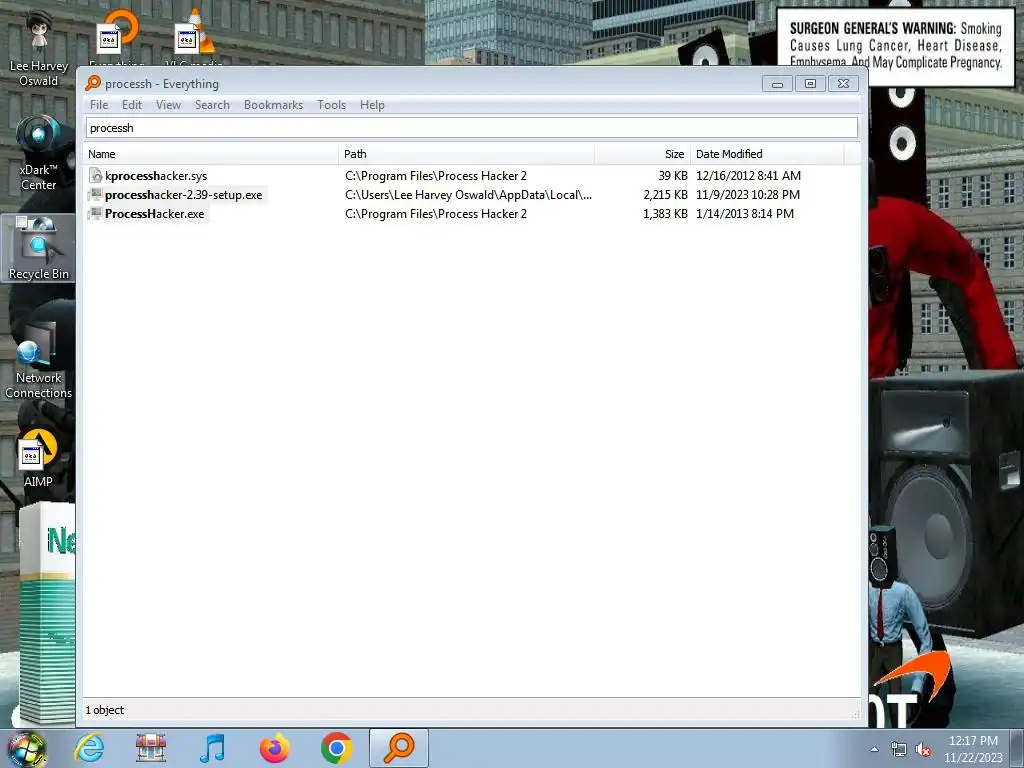The height and width of the screenshot is (768, 1024).
Task: Select the processhacker-2.39-setup.exe file icon
Action: [95, 195]
